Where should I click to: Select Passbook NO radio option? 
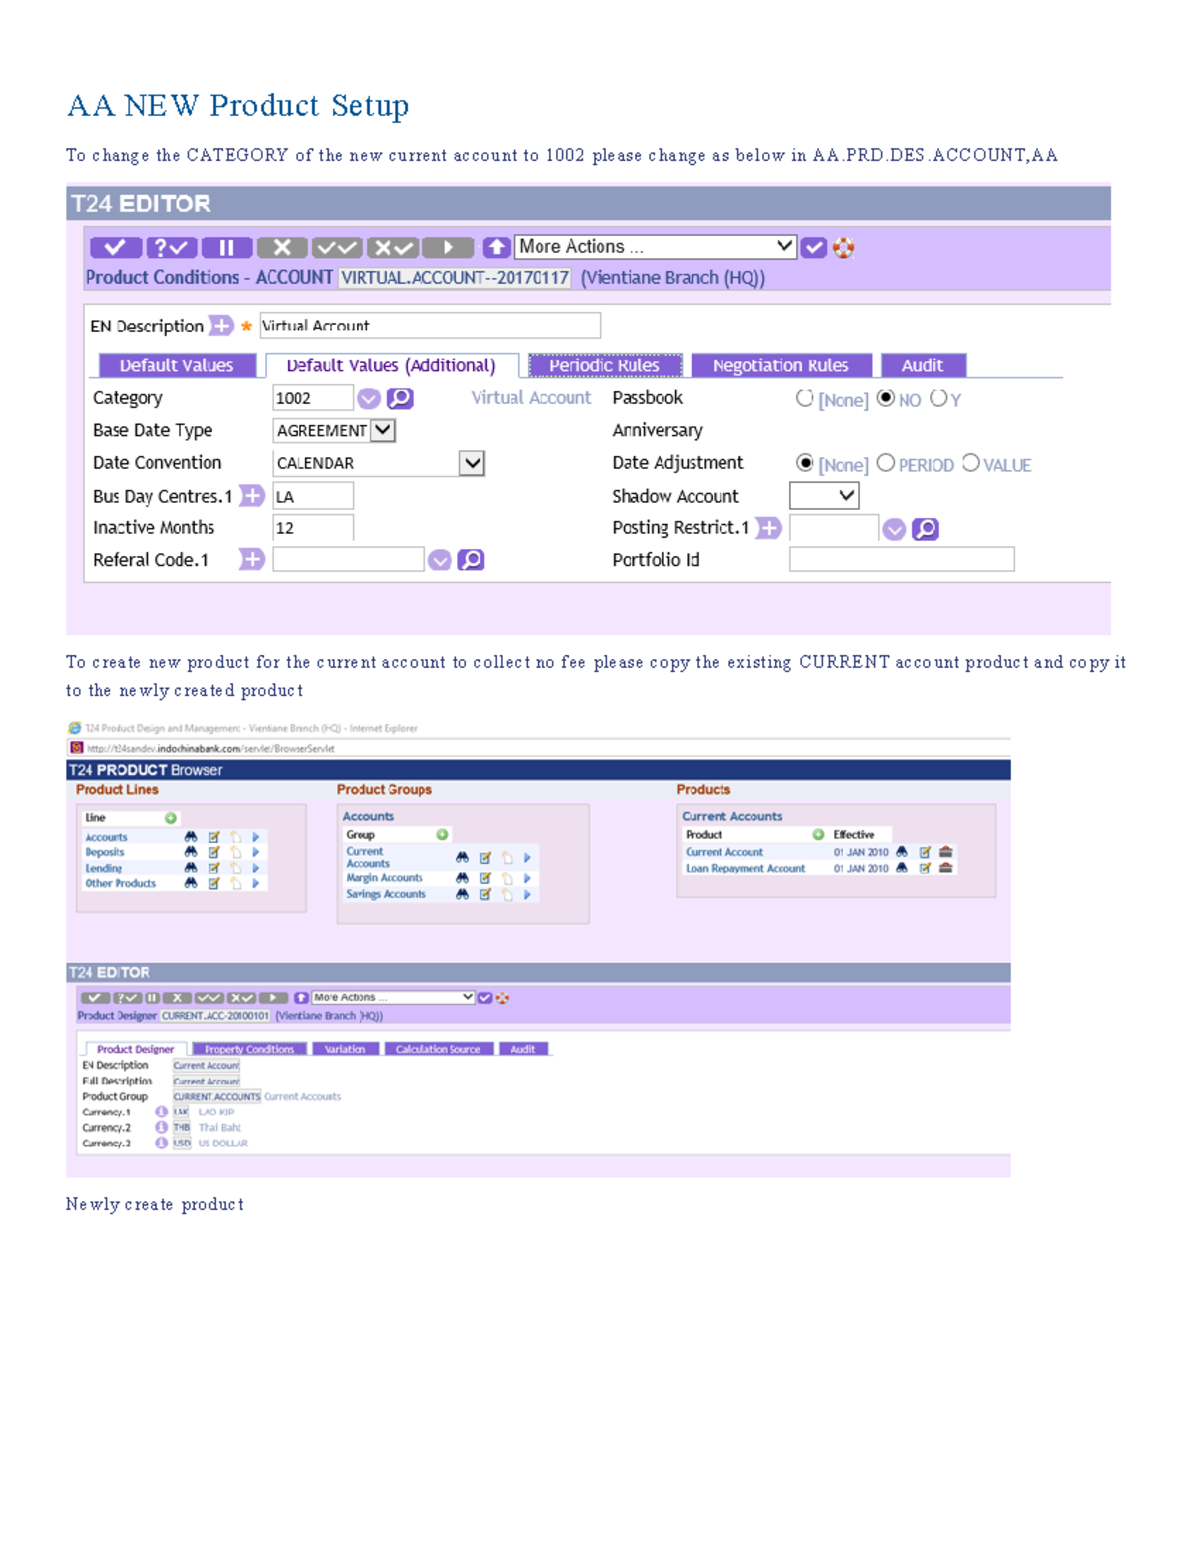click(x=886, y=398)
